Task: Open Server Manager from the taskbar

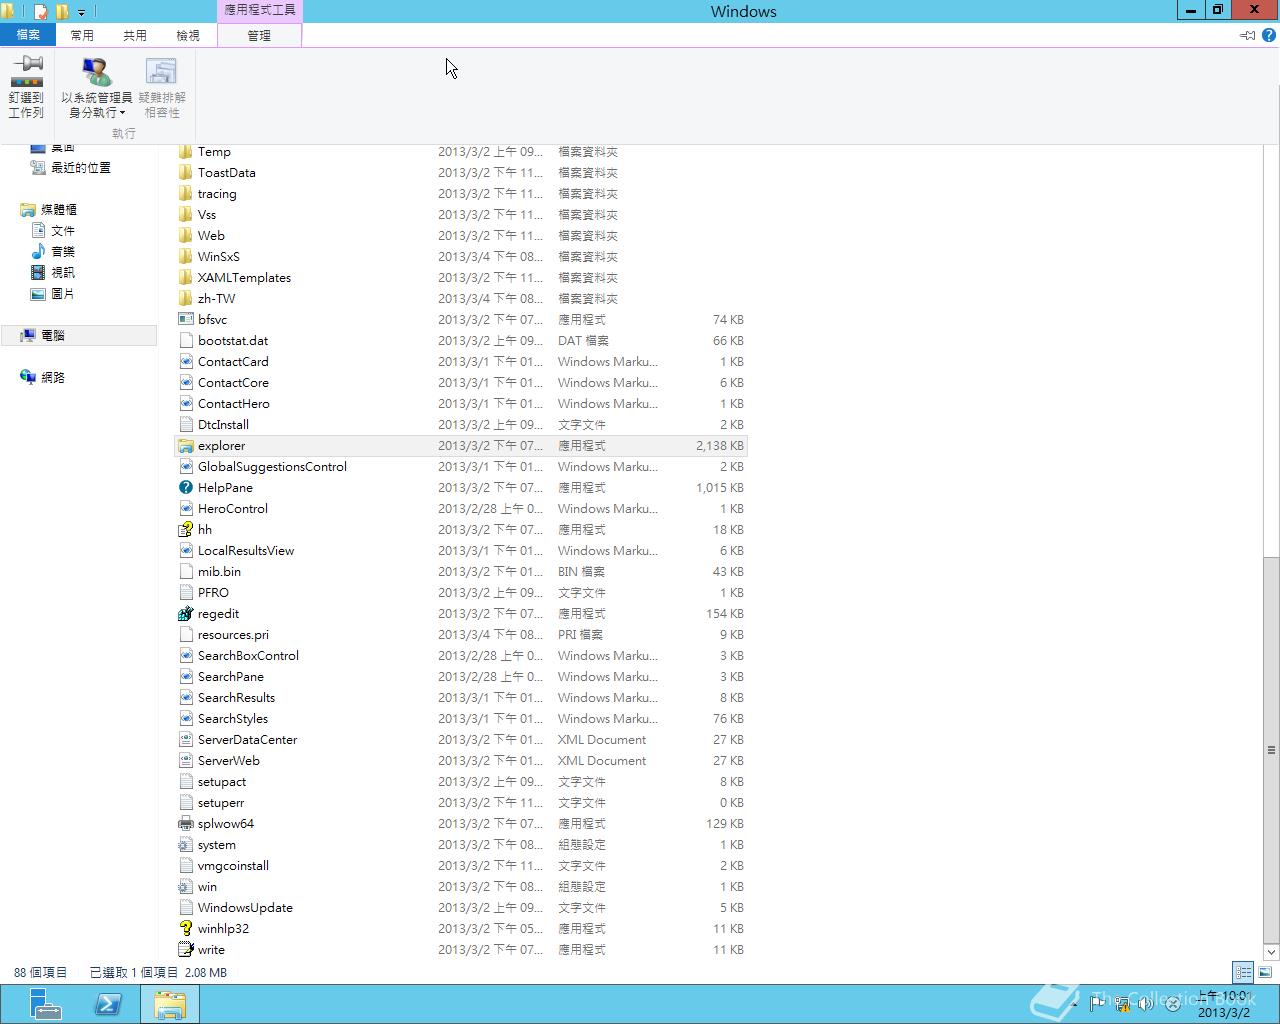Action: [45, 1004]
